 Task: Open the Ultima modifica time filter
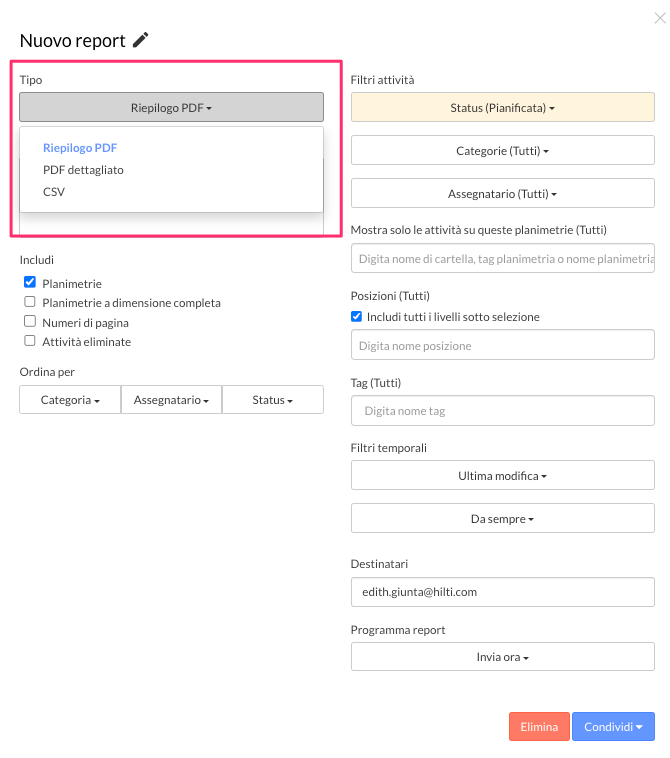tap(503, 475)
